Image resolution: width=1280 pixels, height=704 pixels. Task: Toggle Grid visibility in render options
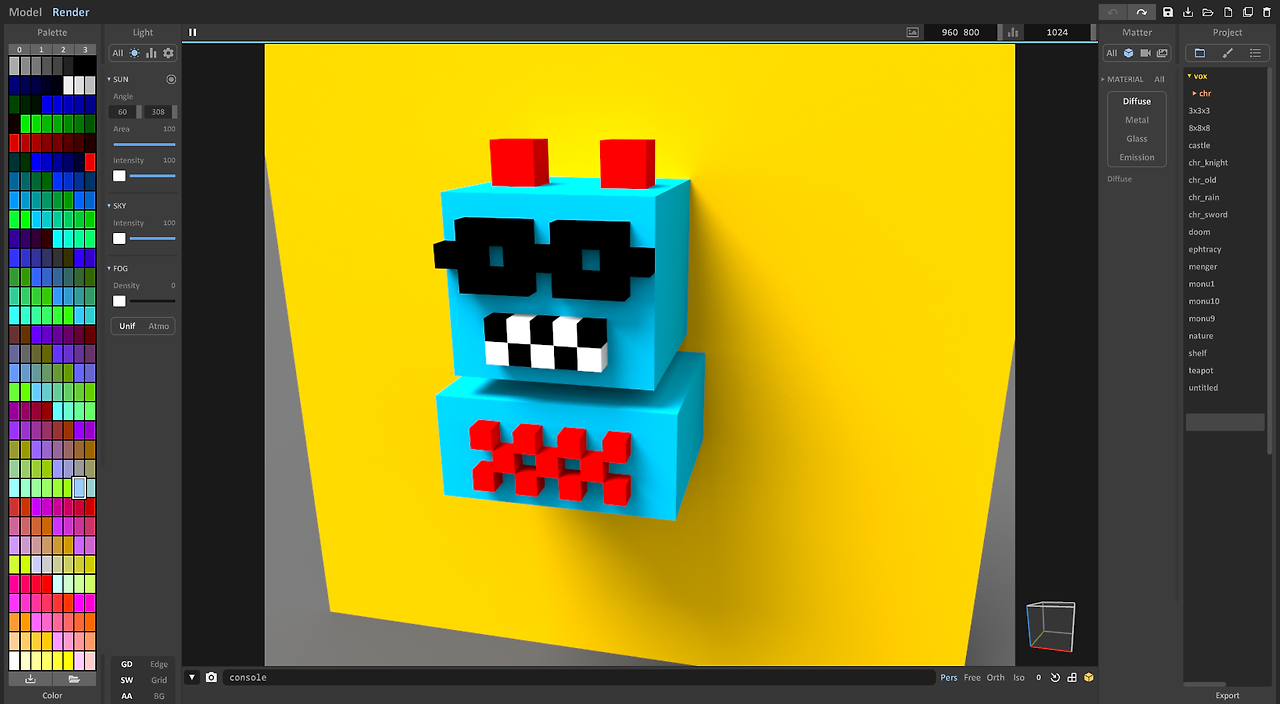tap(160, 680)
